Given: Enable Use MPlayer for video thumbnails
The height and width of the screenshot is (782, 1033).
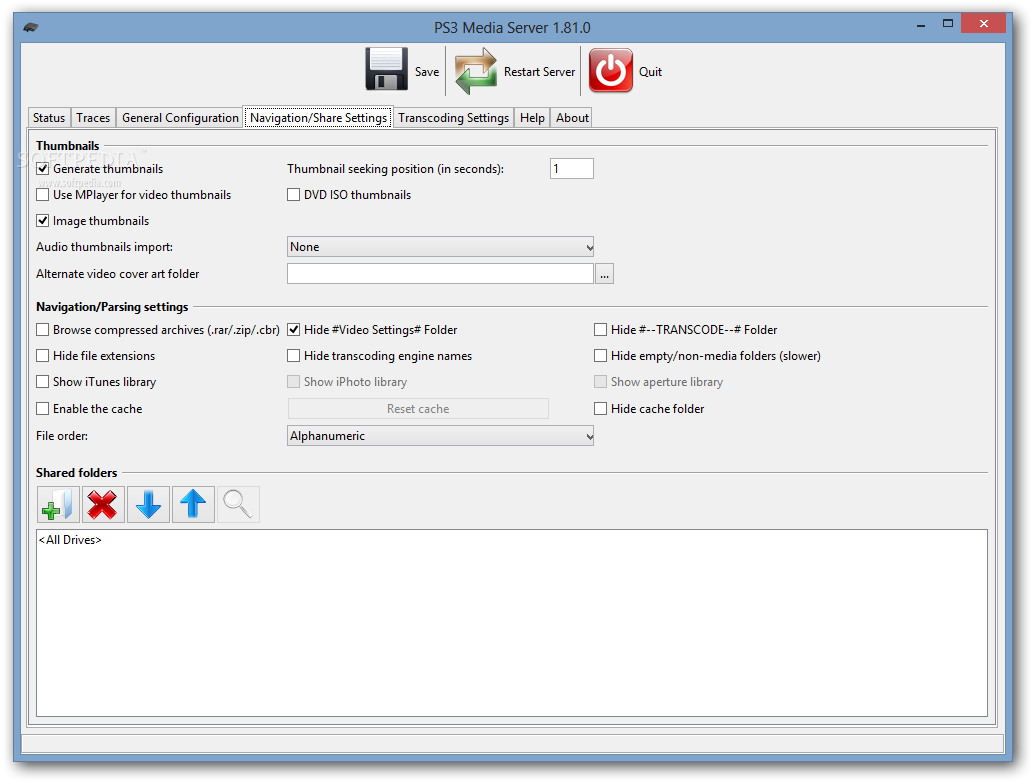Looking at the screenshot, I should coord(43,195).
